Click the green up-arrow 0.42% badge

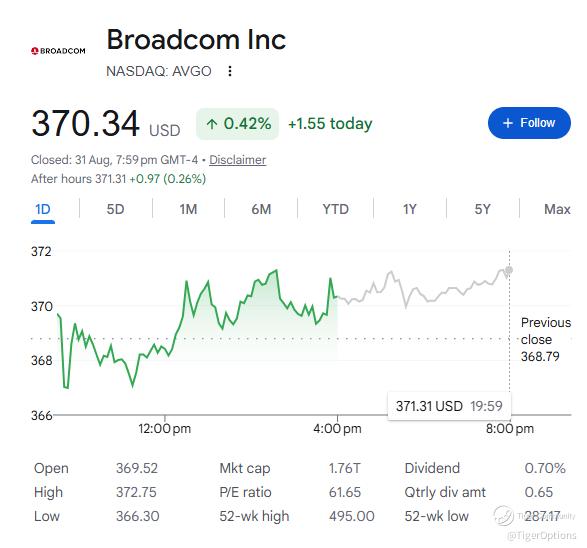pyautogui.click(x=237, y=124)
